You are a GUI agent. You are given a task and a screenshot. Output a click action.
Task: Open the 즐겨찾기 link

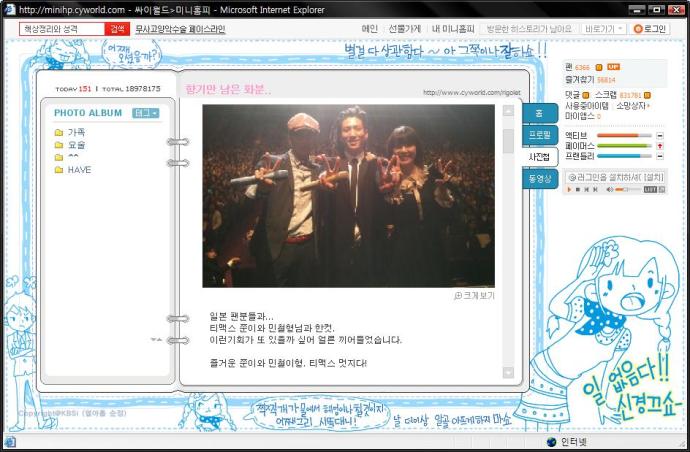(x=580, y=80)
